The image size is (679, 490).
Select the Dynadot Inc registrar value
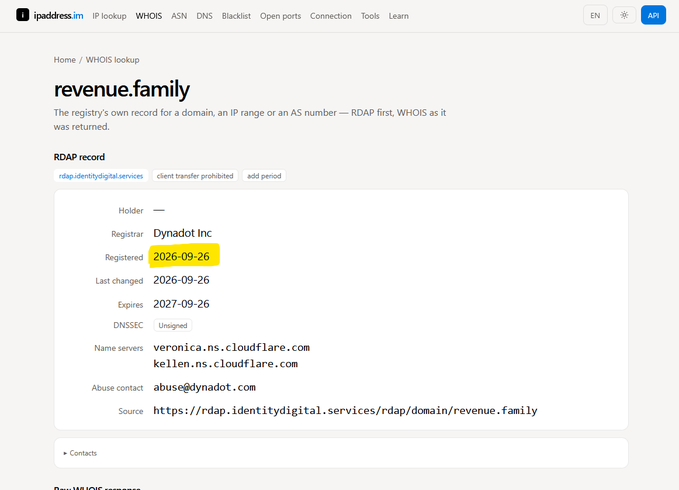tap(182, 233)
